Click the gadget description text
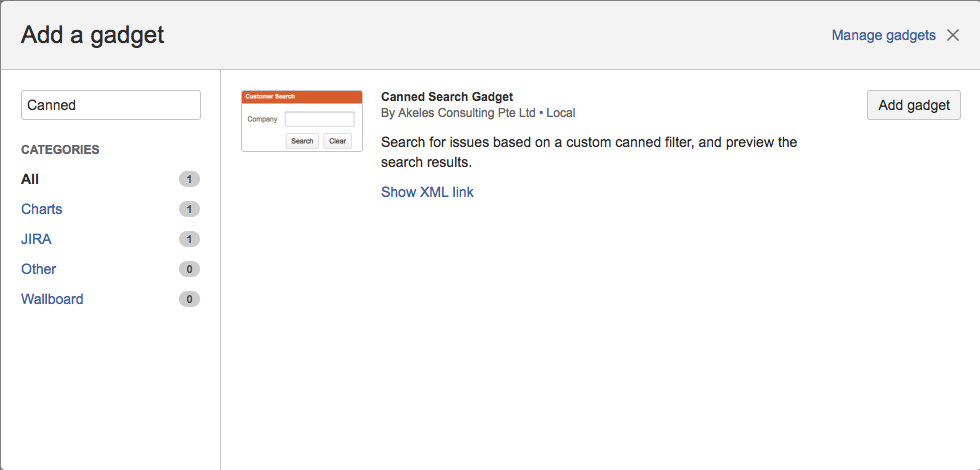 (588, 152)
